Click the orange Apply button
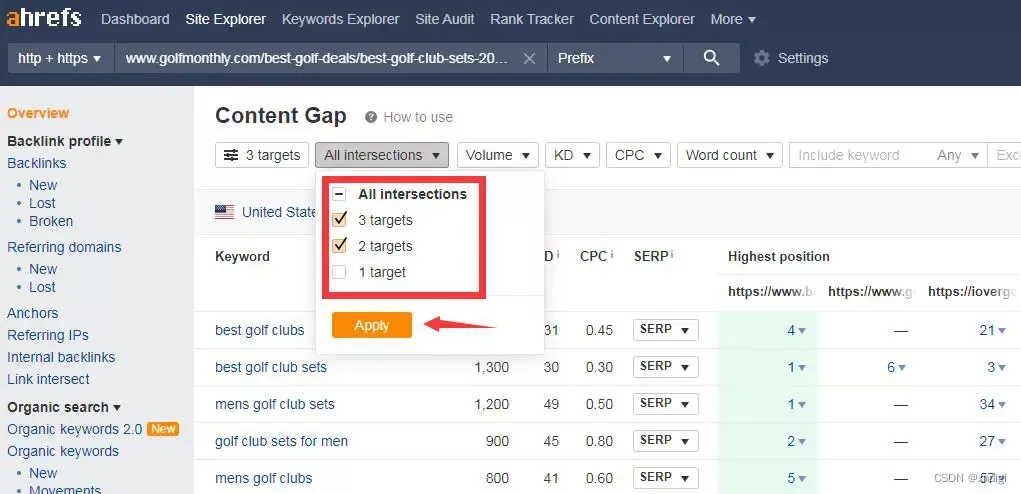The image size is (1021, 494). (x=371, y=325)
